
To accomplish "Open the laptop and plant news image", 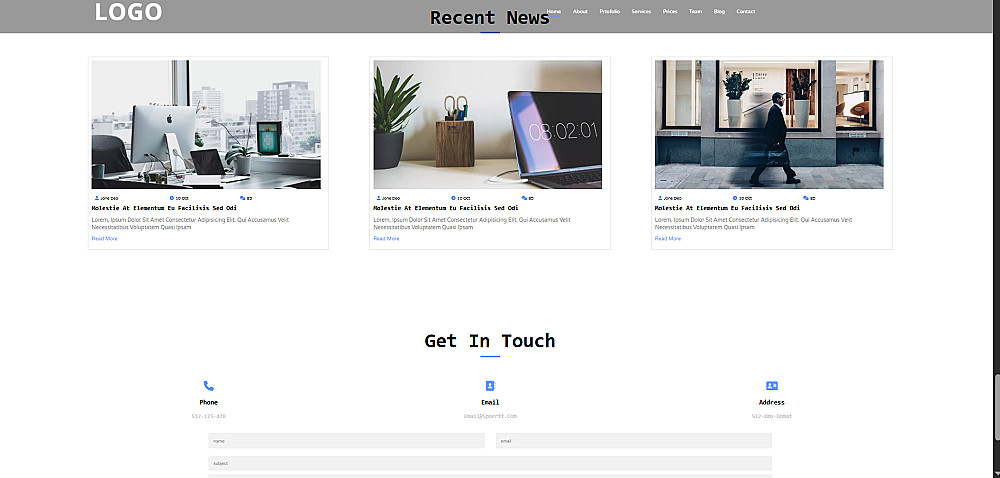I will pos(487,124).
